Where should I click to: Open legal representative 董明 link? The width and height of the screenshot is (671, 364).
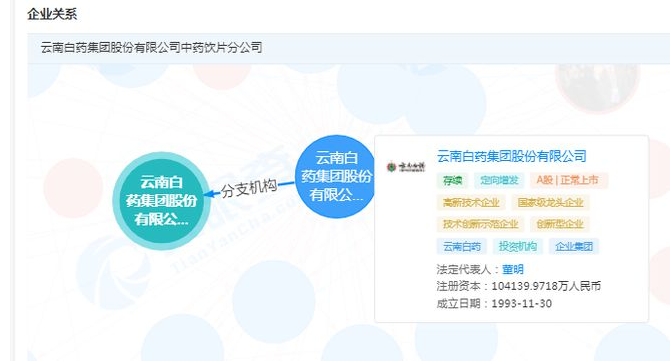pos(513,269)
